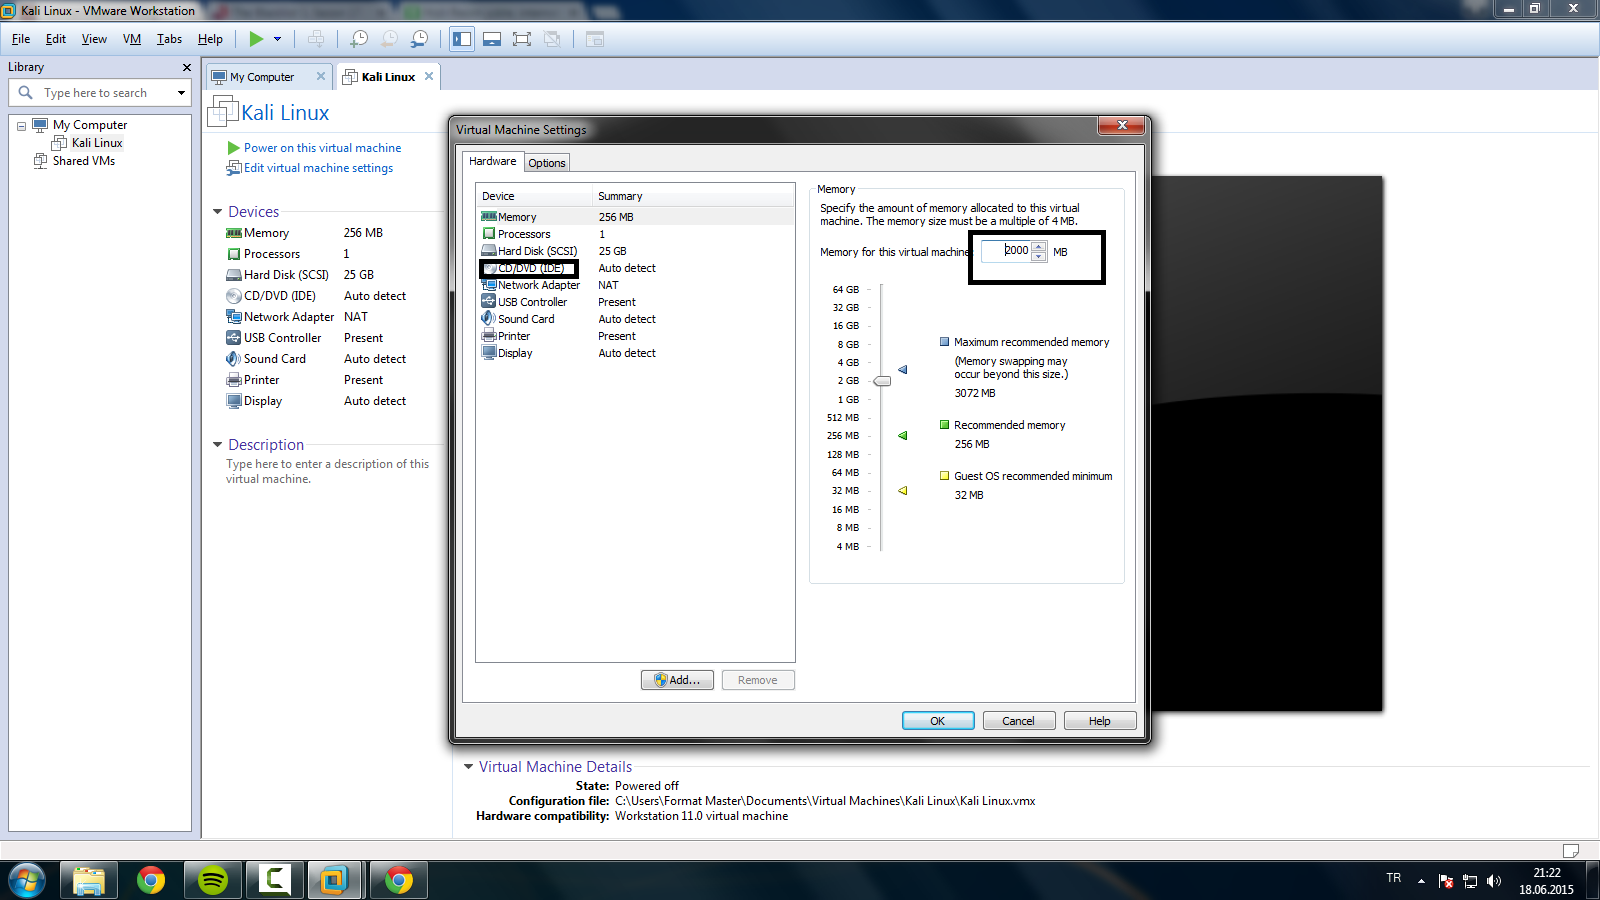Close the My Computer tab
The height and width of the screenshot is (900, 1600).
coord(321,76)
